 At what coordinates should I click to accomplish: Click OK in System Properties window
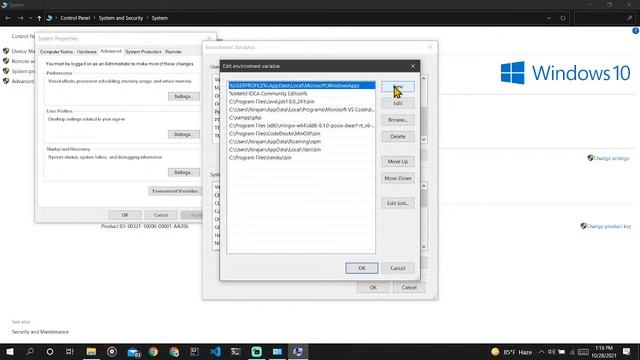125,215
